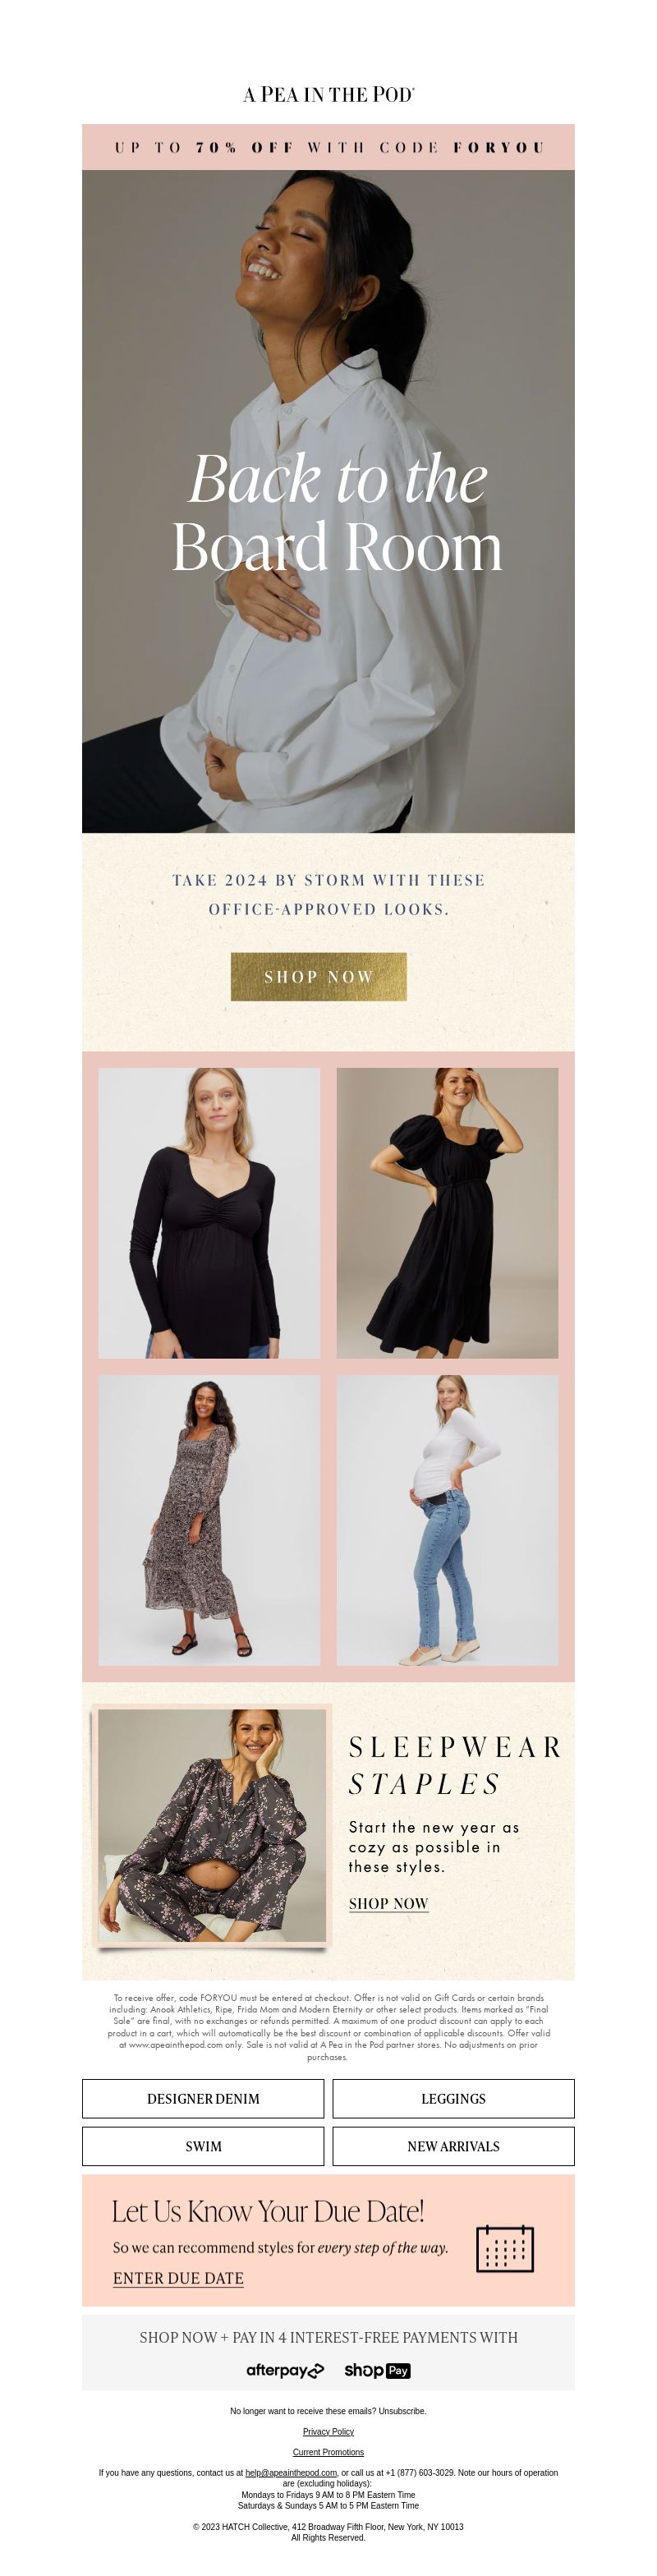The width and height of the screenshot is (657, 2576).
Task: Click the Shop Pay logo
Action: pyautogui.click(x=377, y=2370)
